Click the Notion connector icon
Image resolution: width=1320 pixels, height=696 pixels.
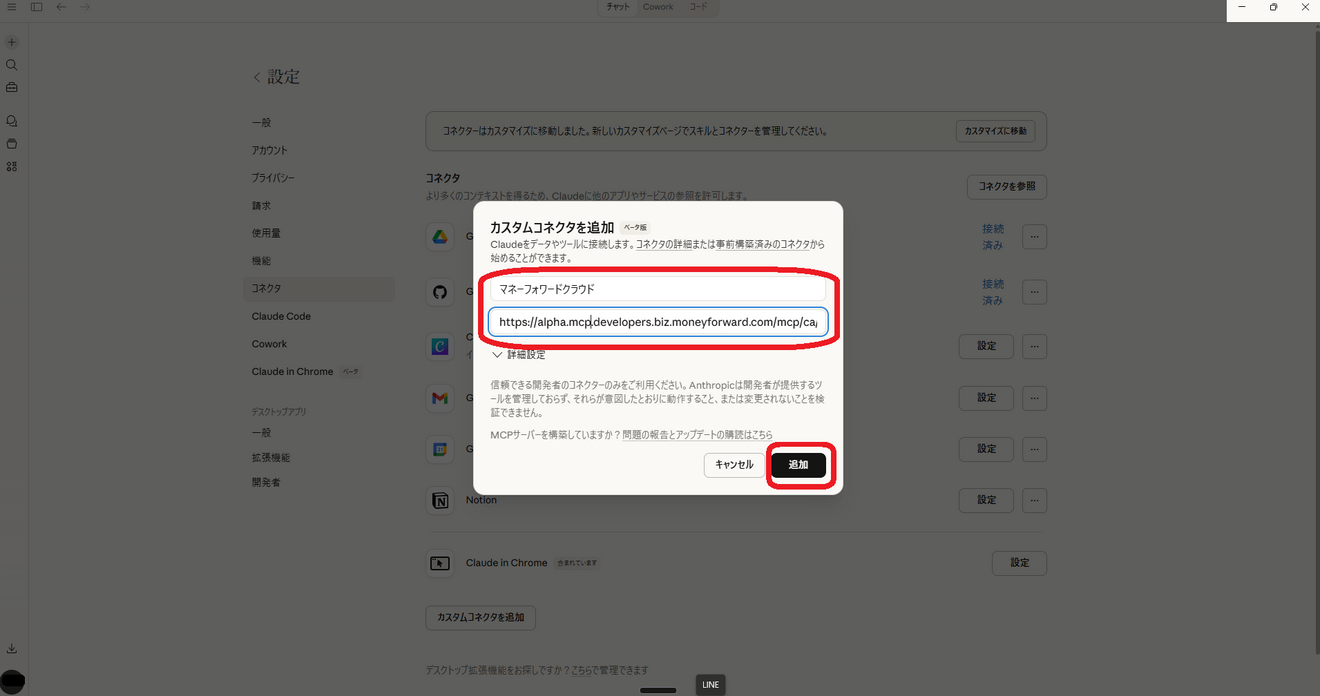coord(439,501)
